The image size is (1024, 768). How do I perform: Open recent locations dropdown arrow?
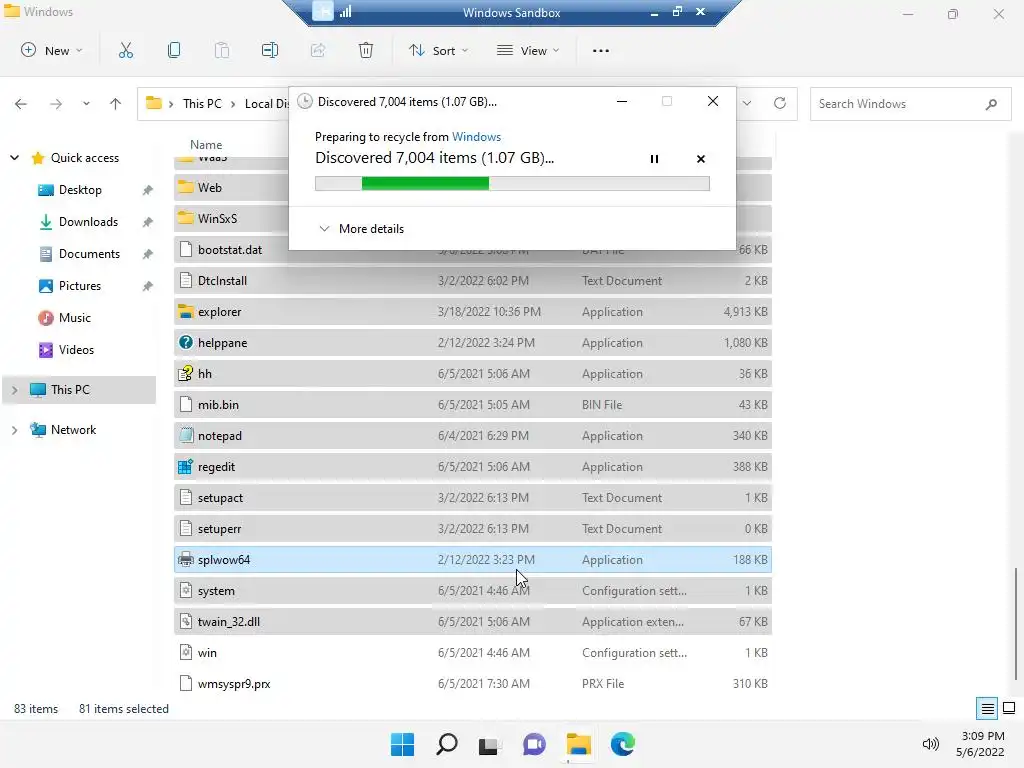click(x=86, y=103)
